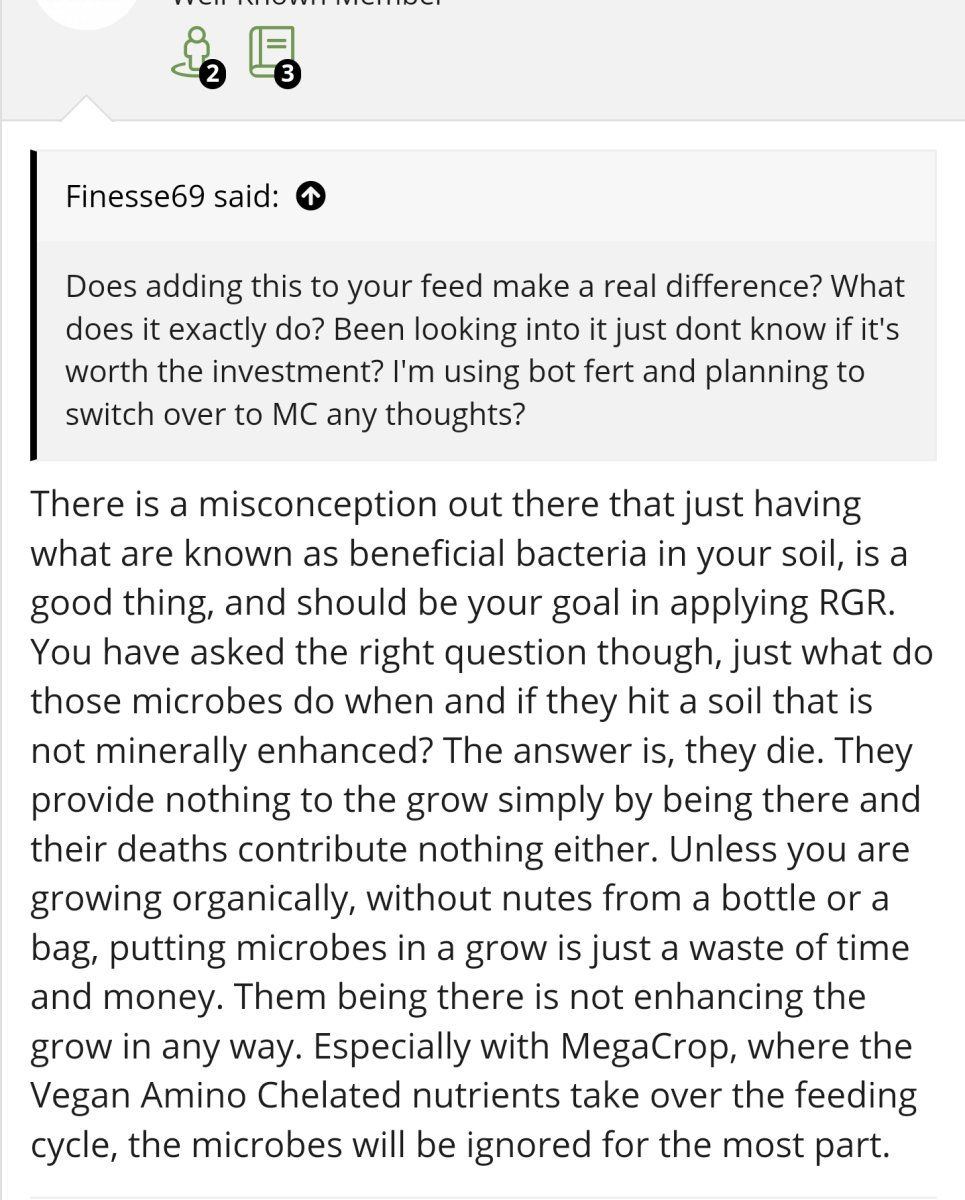Viewport: 965px width, 1200px height.
Task: Open Finesse69 said attribution link
Action: [x=173, y=197]
